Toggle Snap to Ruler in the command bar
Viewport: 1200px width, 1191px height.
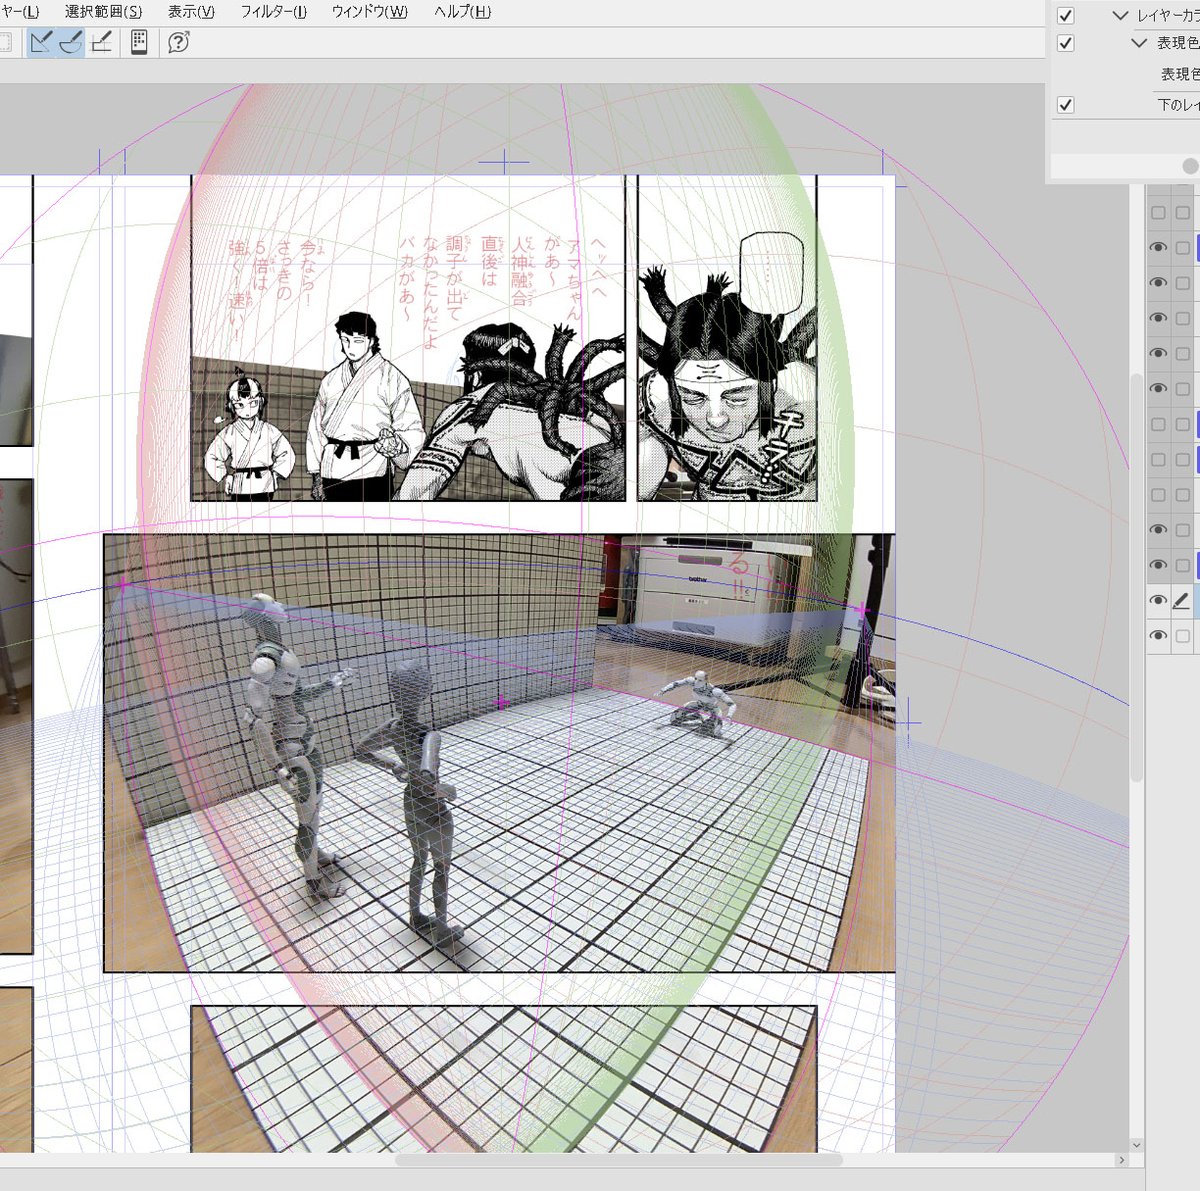click(x=41, y=42)
